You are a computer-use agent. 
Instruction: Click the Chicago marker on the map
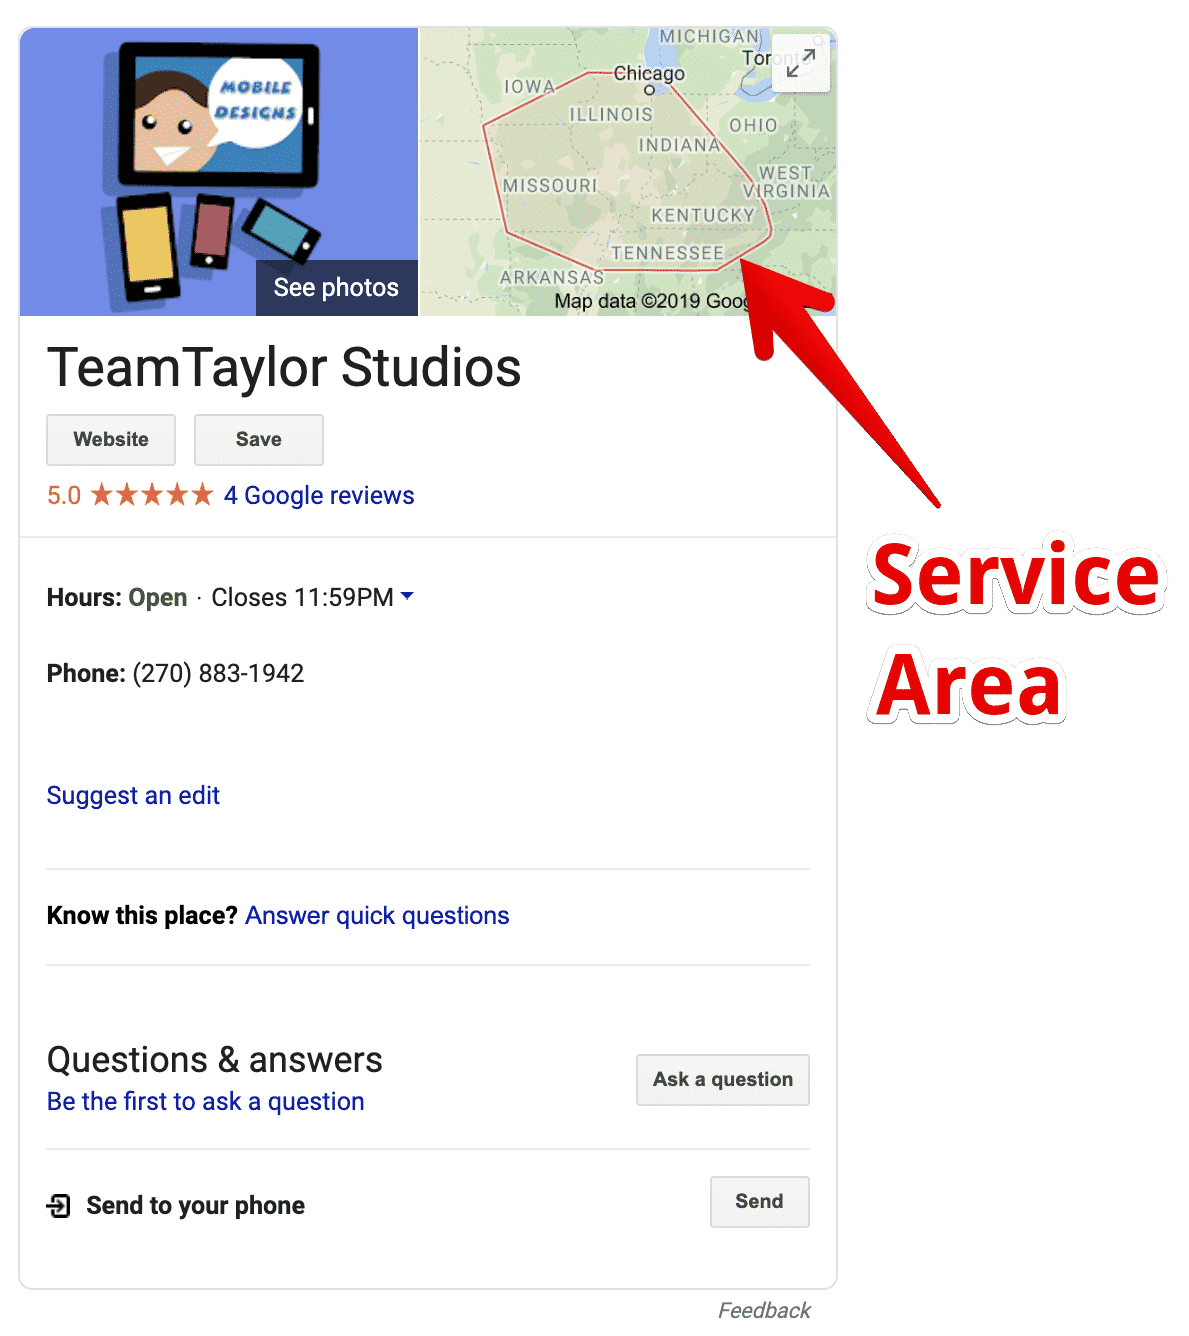(x=649, y=90)
